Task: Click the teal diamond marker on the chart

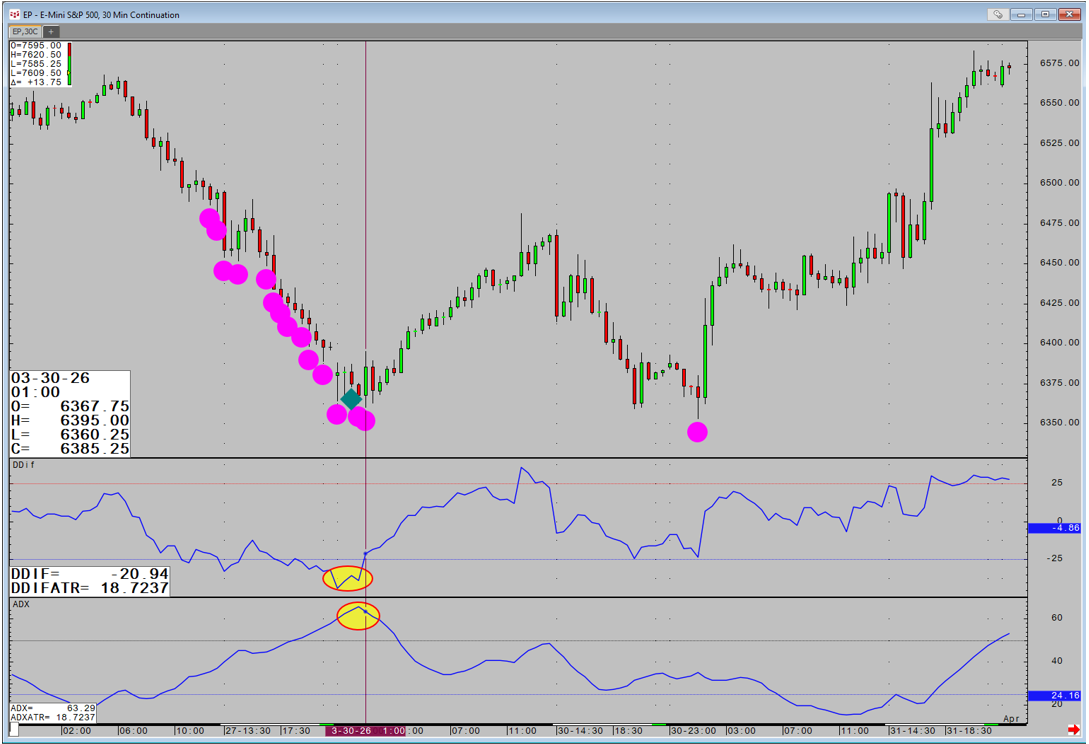Action: click(351, 399)
